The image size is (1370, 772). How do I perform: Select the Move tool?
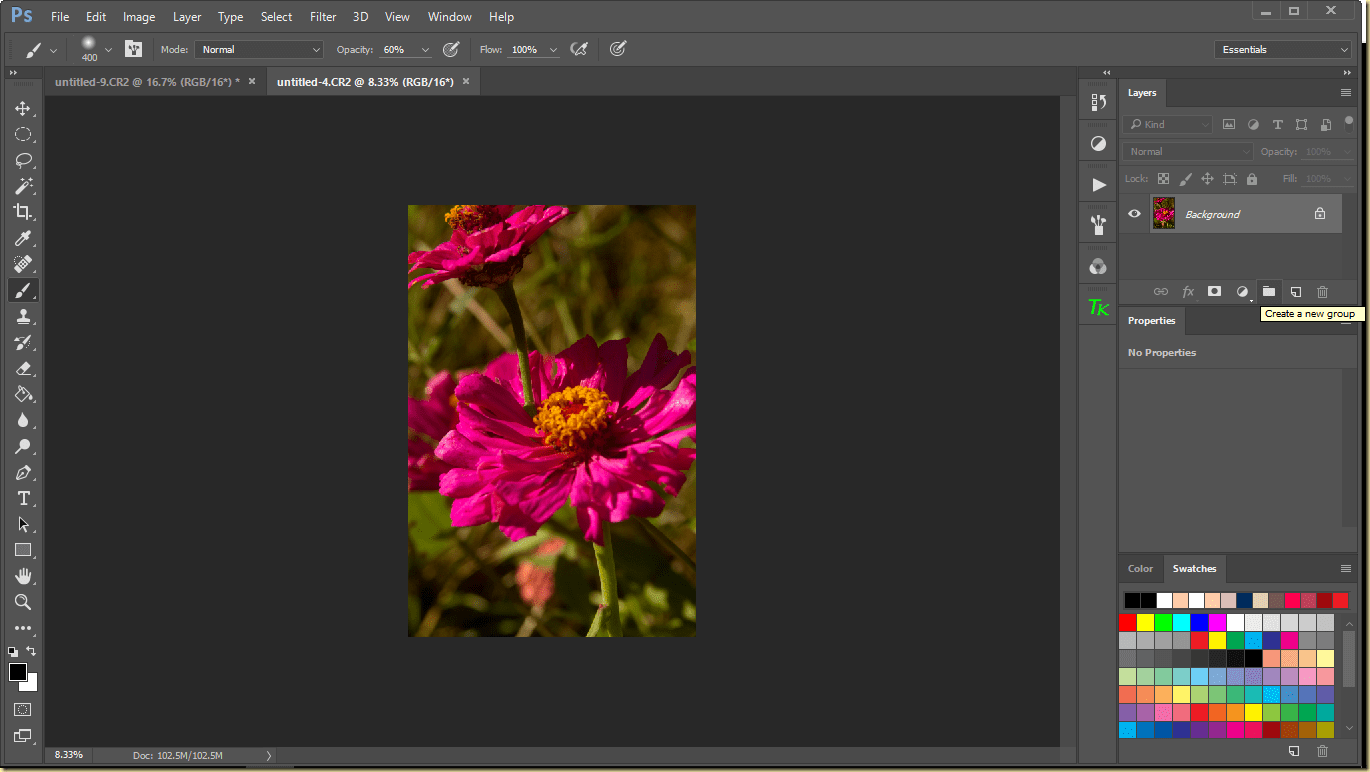point(23,108)
